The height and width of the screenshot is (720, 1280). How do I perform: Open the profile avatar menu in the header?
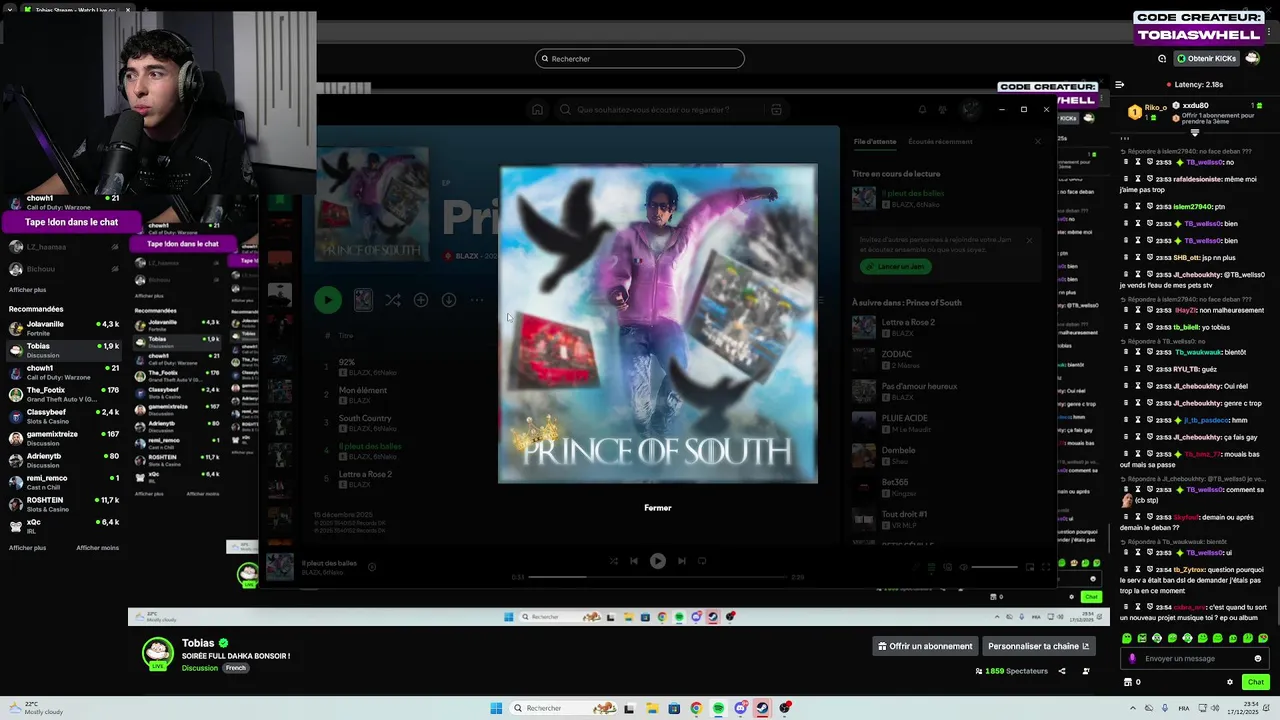click(1252, 58)
